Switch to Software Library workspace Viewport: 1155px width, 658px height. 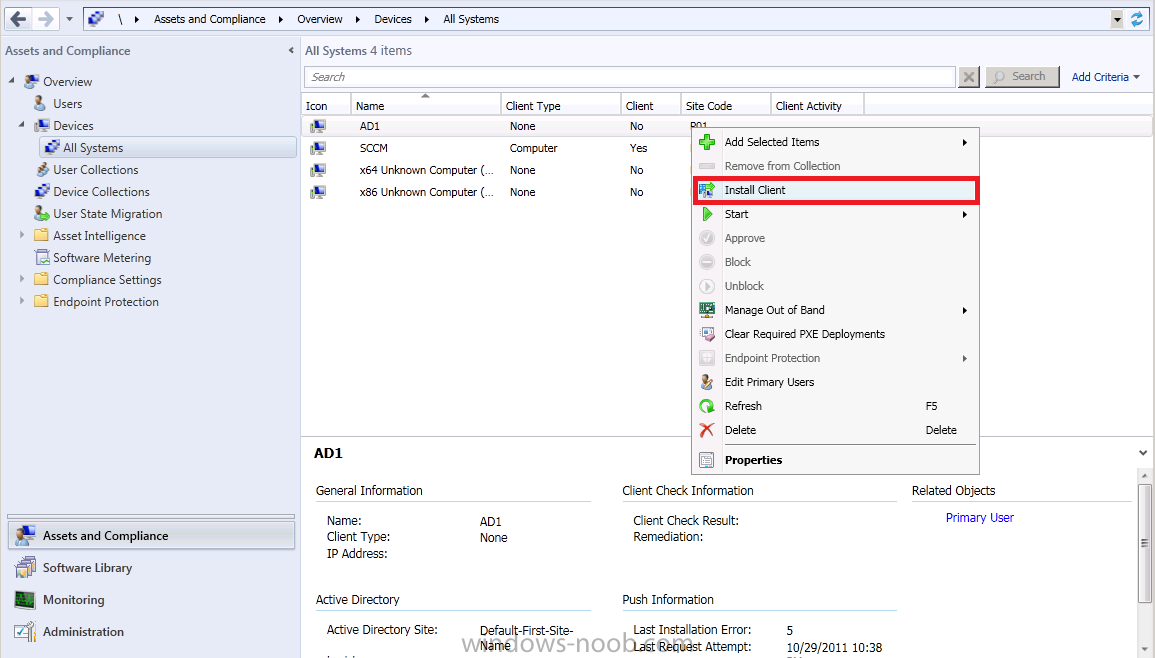pos(151,567)
